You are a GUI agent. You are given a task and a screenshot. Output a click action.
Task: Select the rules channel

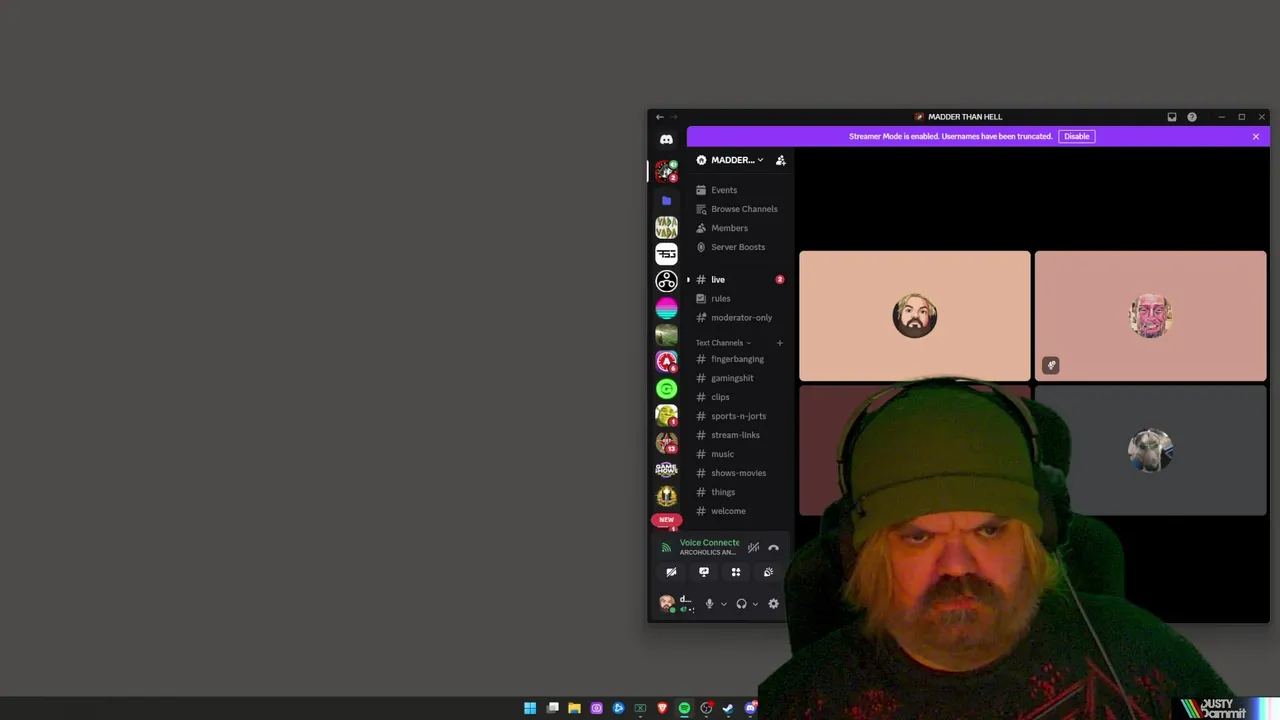(x=739, y=299)
